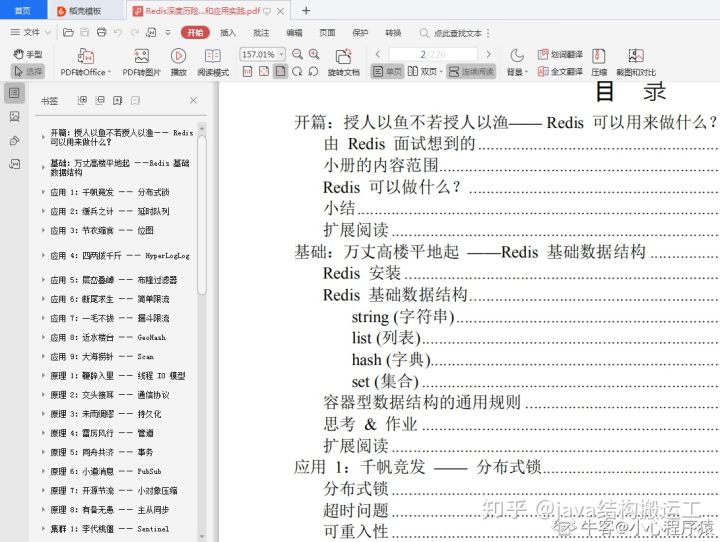Collapse all bookmarks icon
Screen dimensions: 720x542
(100, 100)
